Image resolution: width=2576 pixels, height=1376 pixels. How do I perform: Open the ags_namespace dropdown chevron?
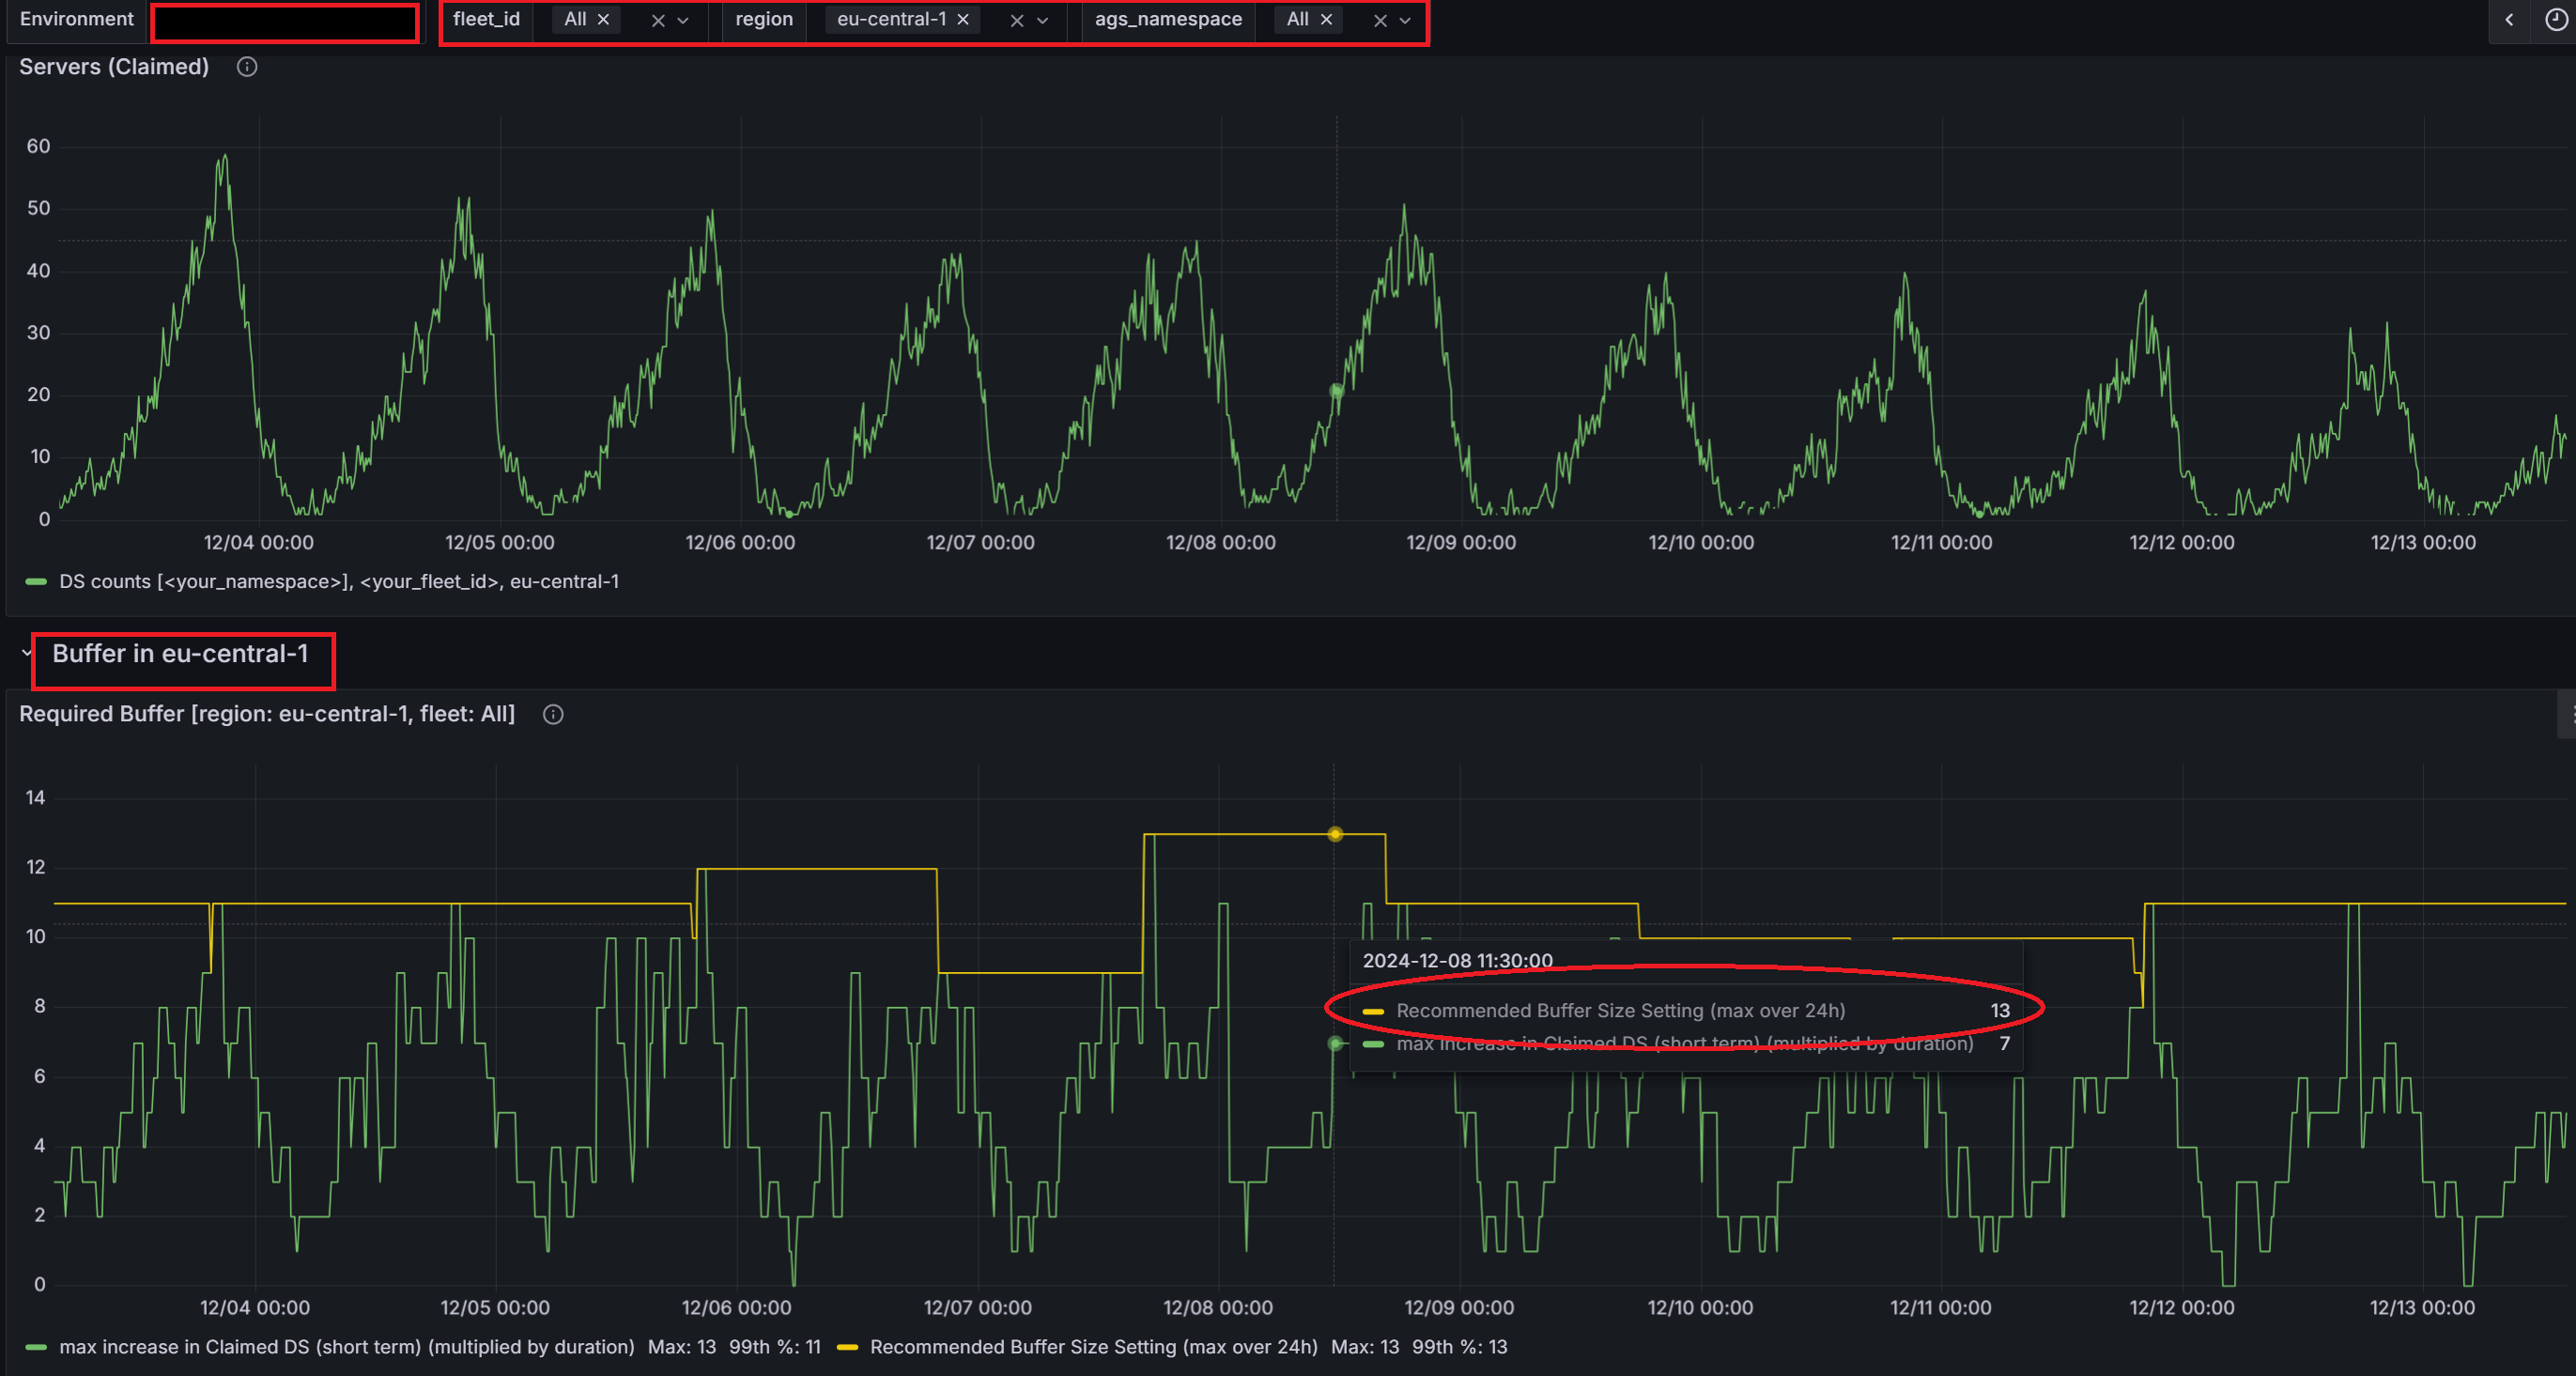pos(1405,21)
